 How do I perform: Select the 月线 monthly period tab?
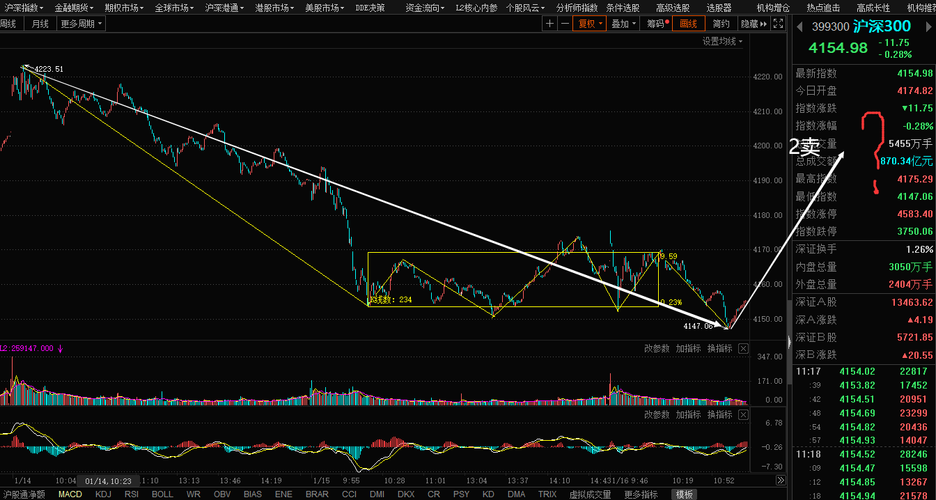click(41, 24)
